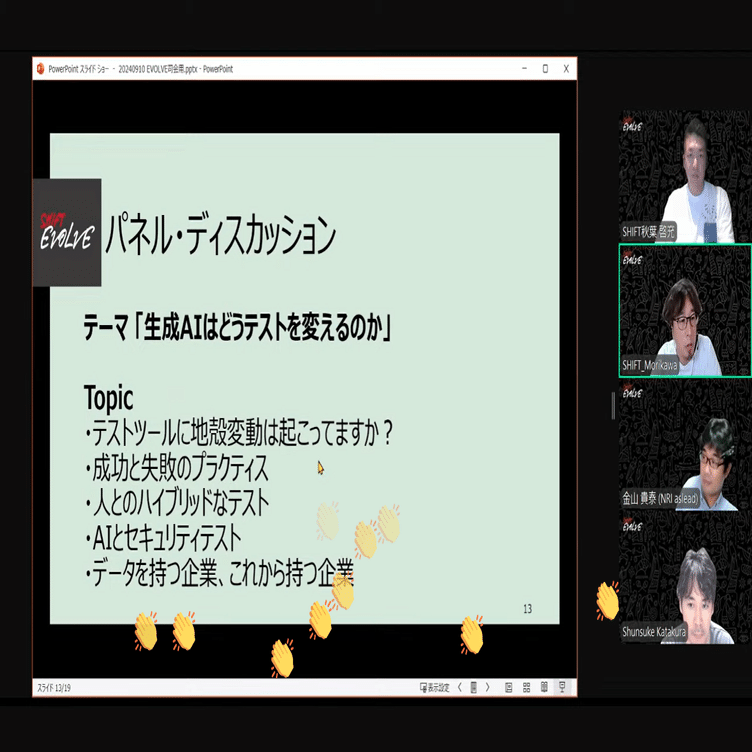Close the PowerPoint slideshow window

pyautogui.click(x=566, y=69)
